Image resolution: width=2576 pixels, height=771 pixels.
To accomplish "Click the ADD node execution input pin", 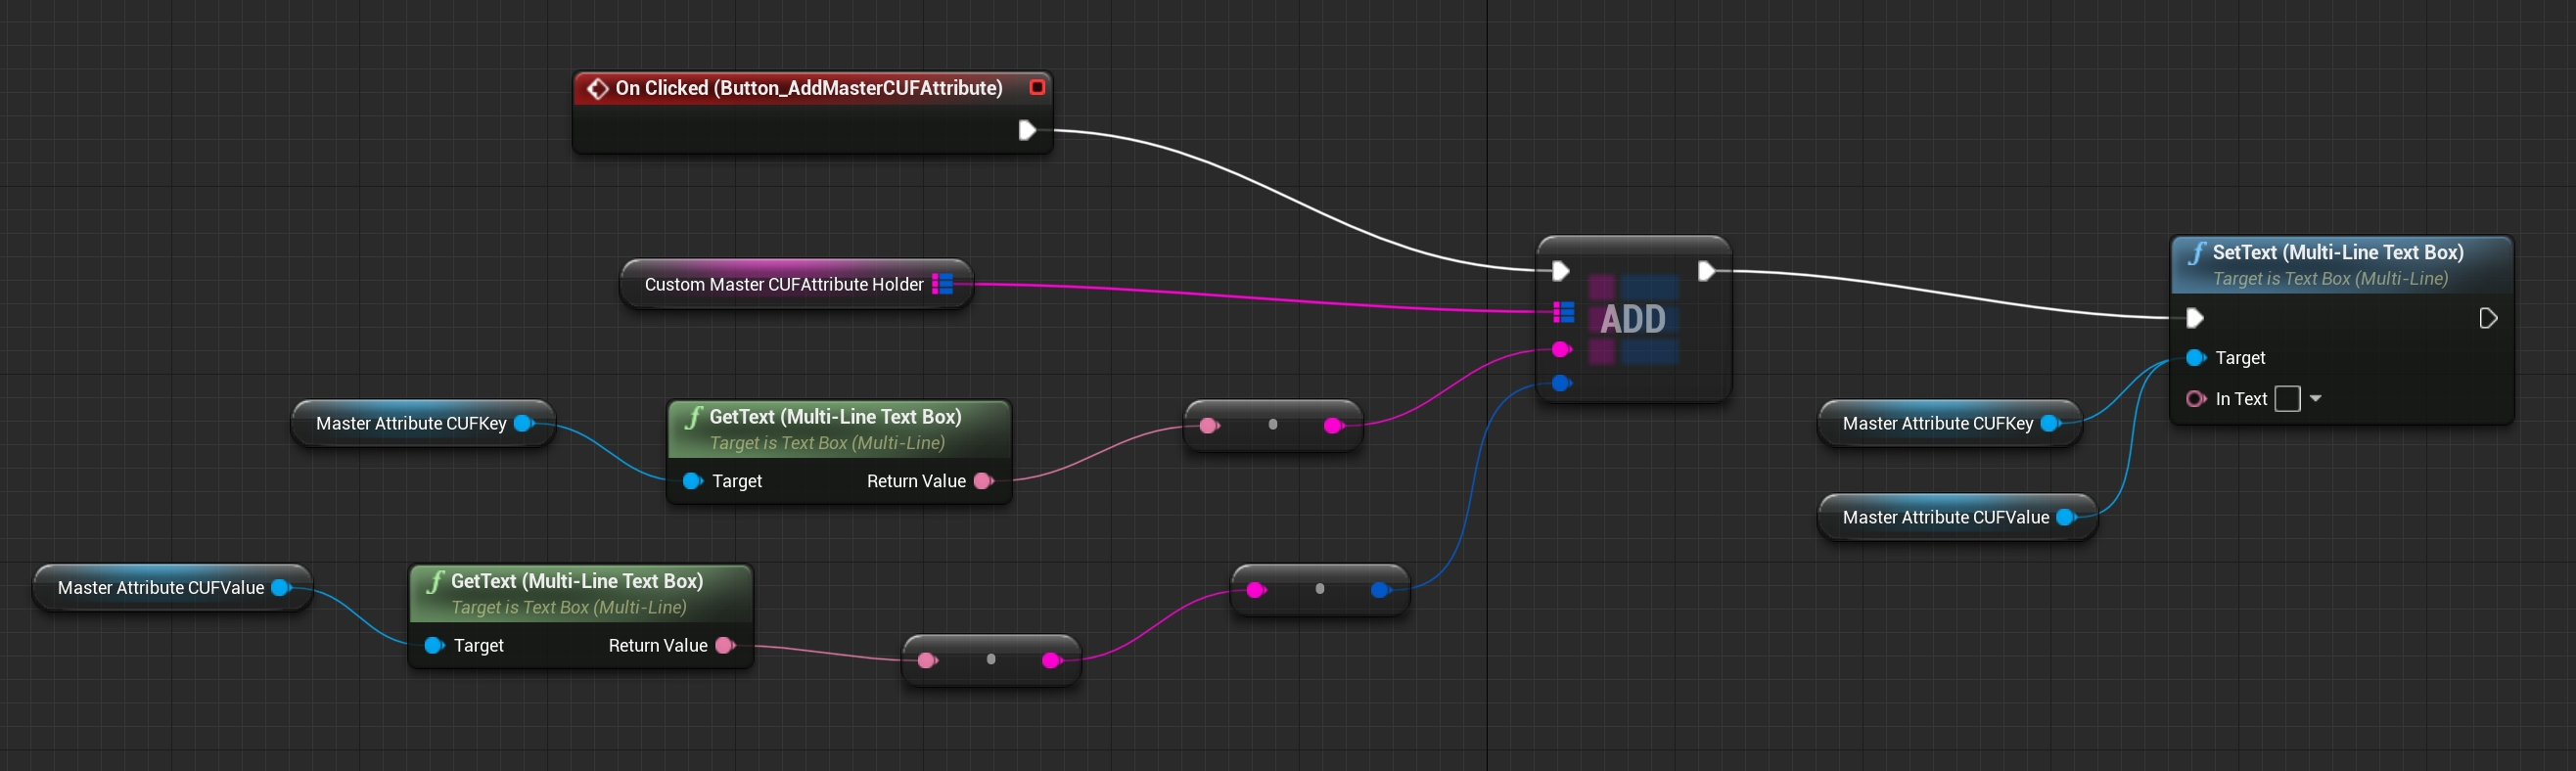I will [x=1560, y=271].
